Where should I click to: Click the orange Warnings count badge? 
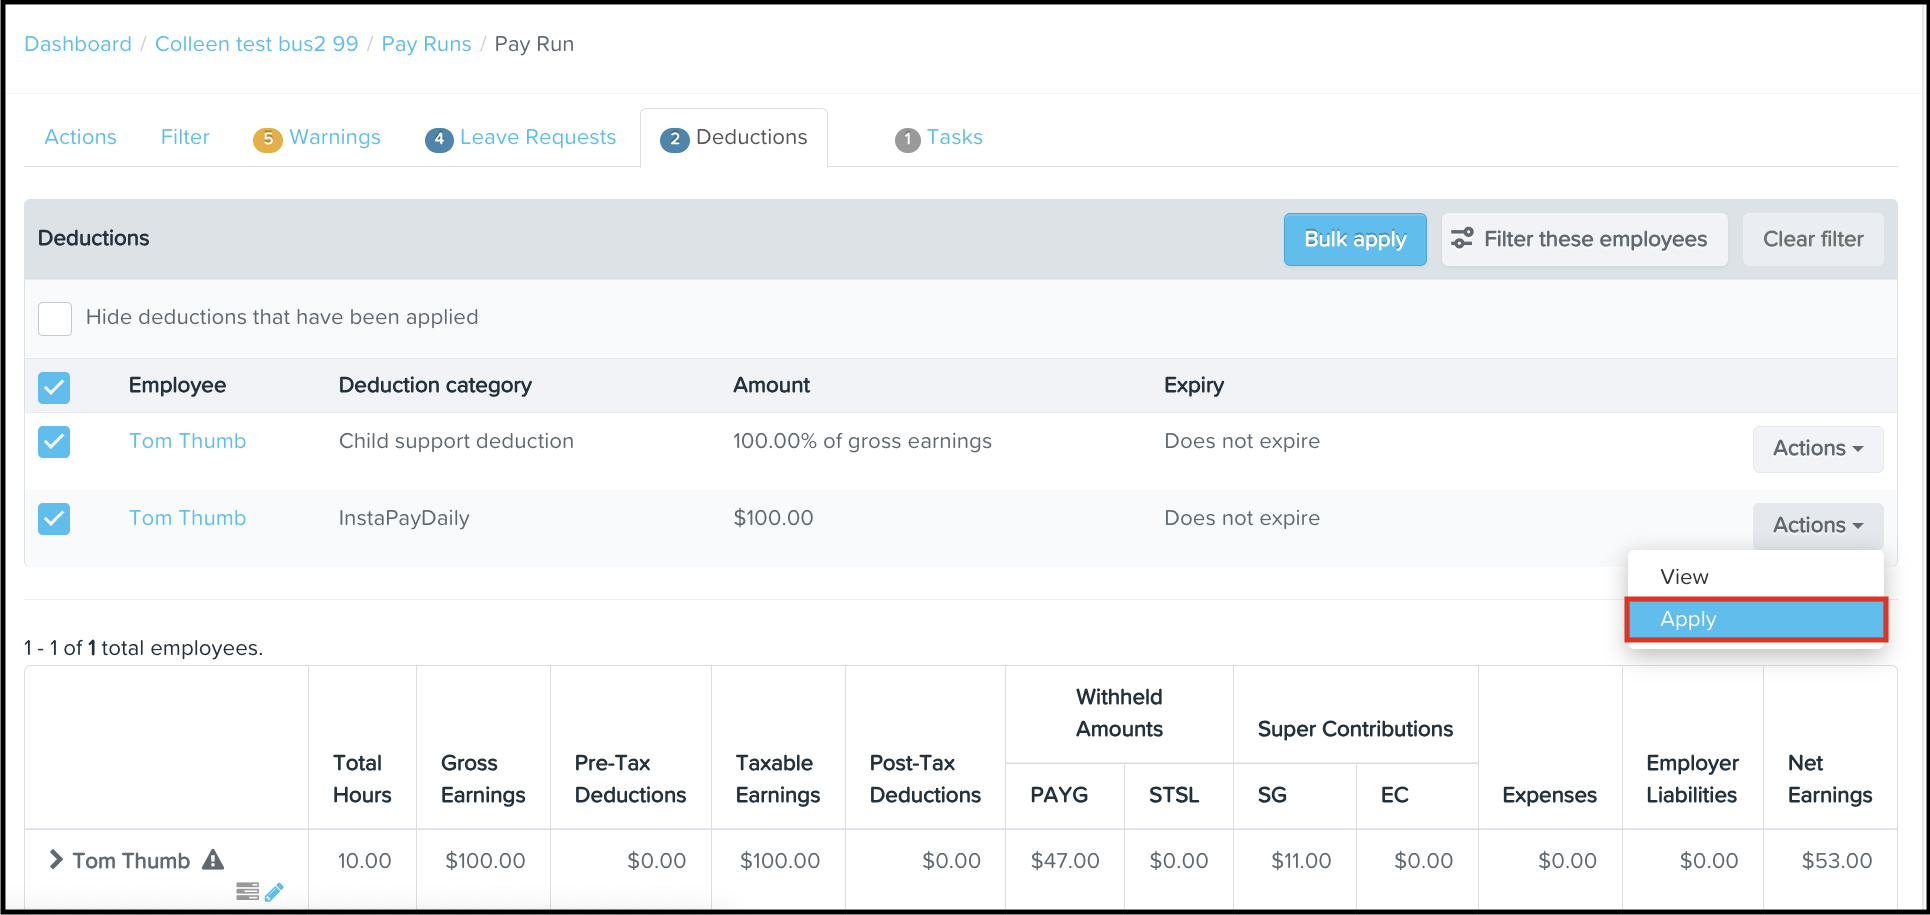(x=267, y=139)
